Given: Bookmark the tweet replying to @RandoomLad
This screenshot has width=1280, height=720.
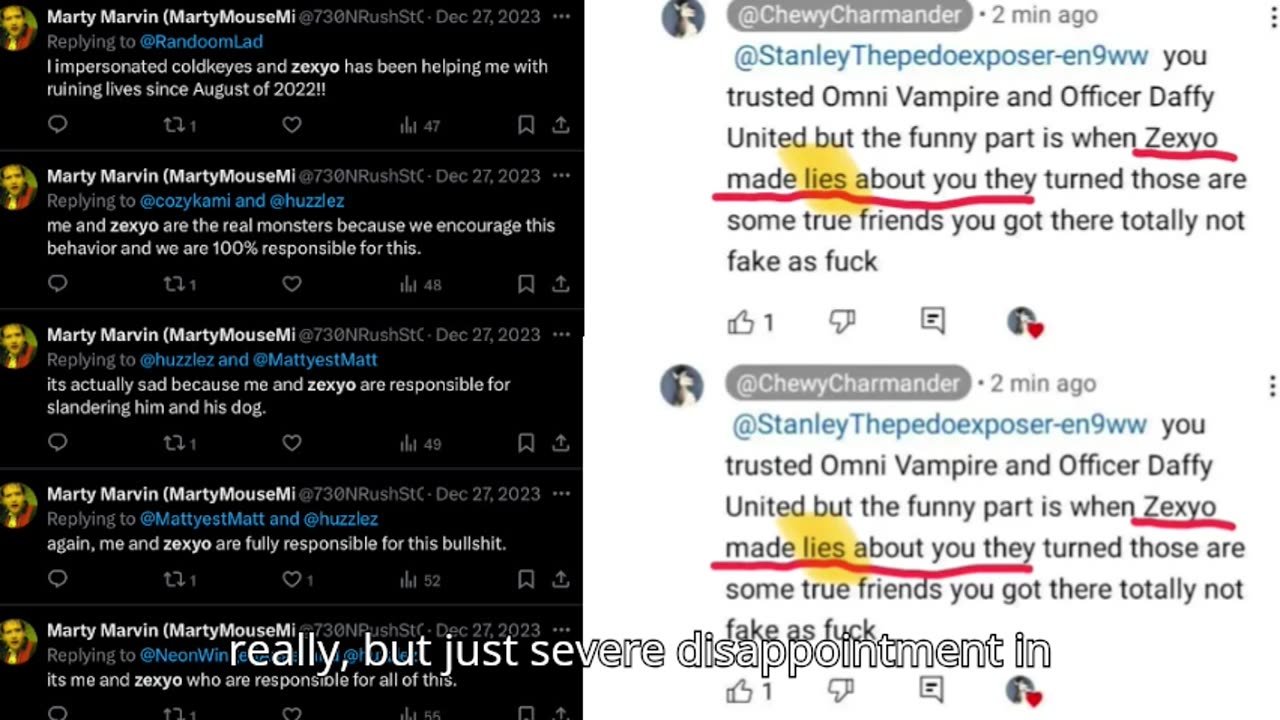Looking at the screenshot, I should (526, 125).
